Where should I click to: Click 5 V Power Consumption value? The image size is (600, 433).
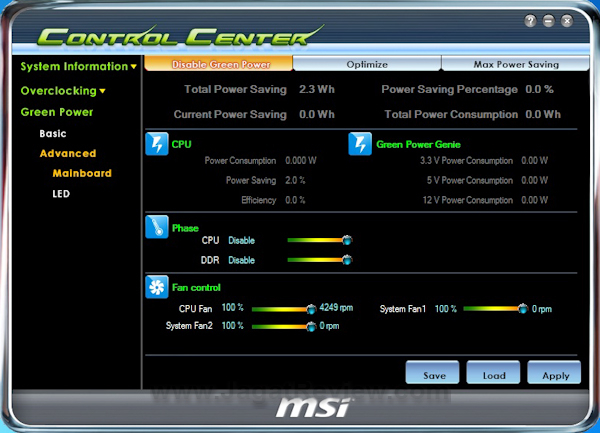(535, 181)
